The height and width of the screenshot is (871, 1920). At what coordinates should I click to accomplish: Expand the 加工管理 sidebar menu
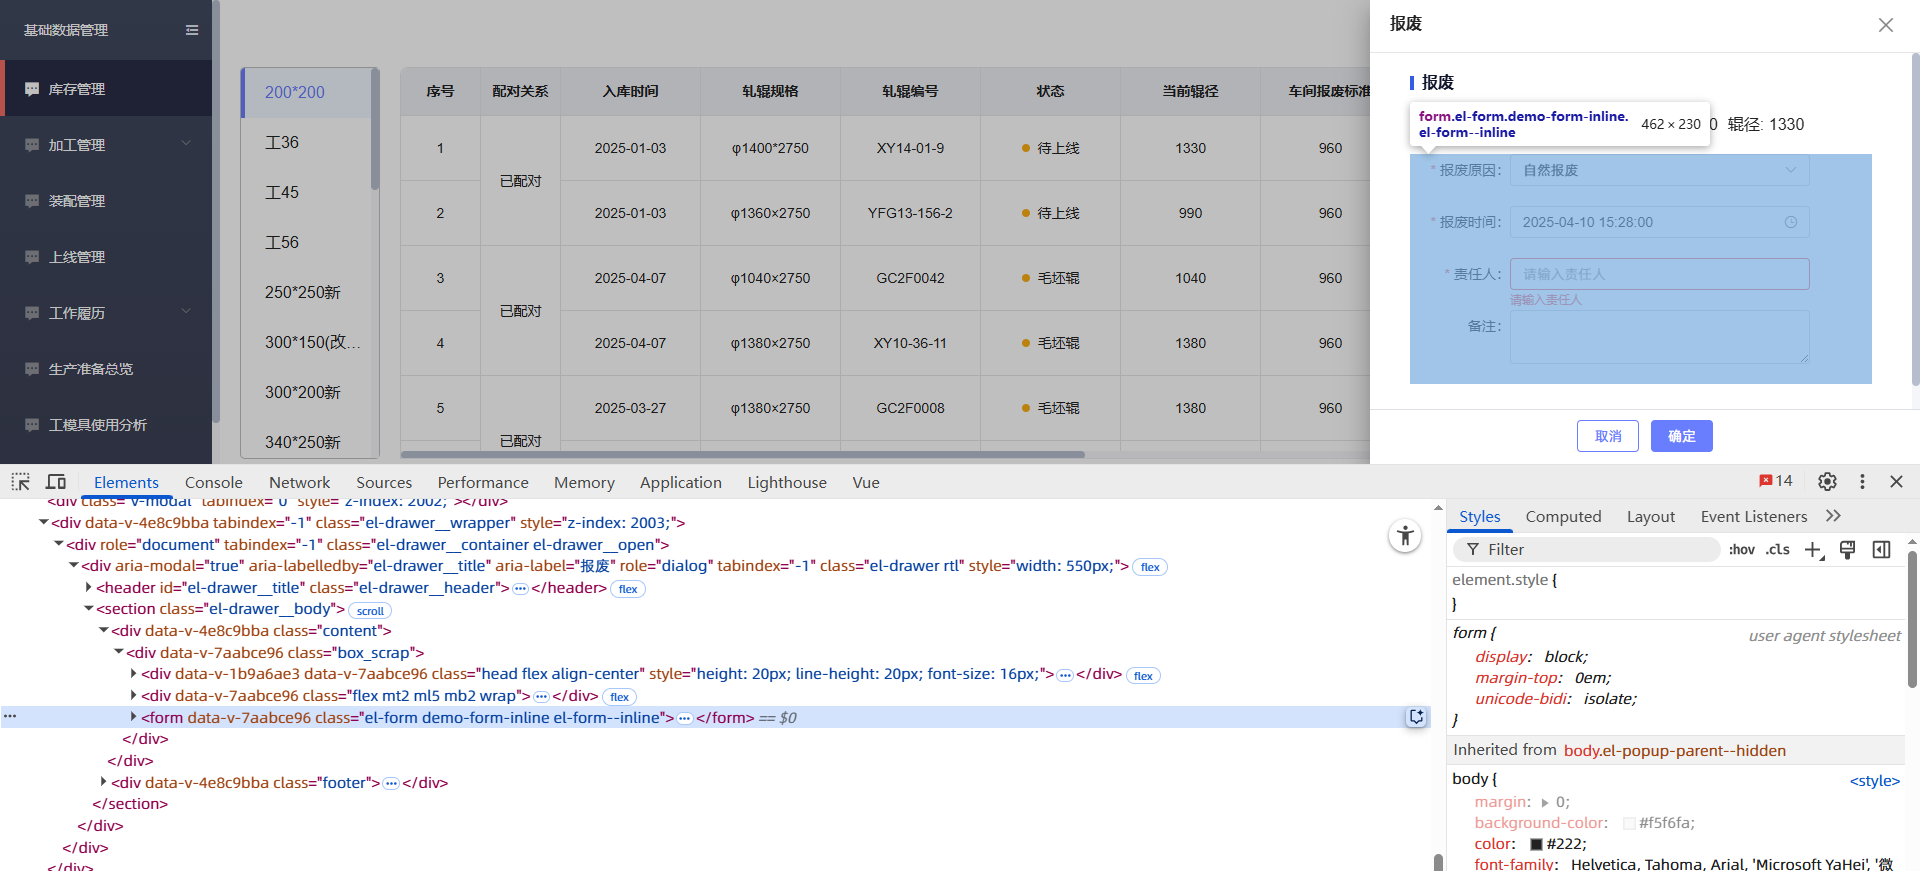point(106,145)
